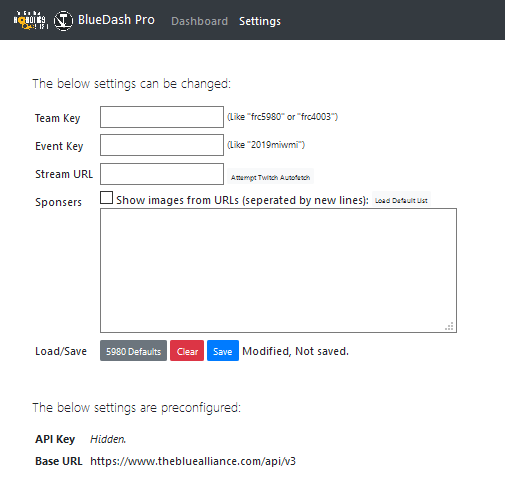This screenshot has height=478, width=505.
Task: Load the 5980 Defaults settings
Action: click(133, 351)
